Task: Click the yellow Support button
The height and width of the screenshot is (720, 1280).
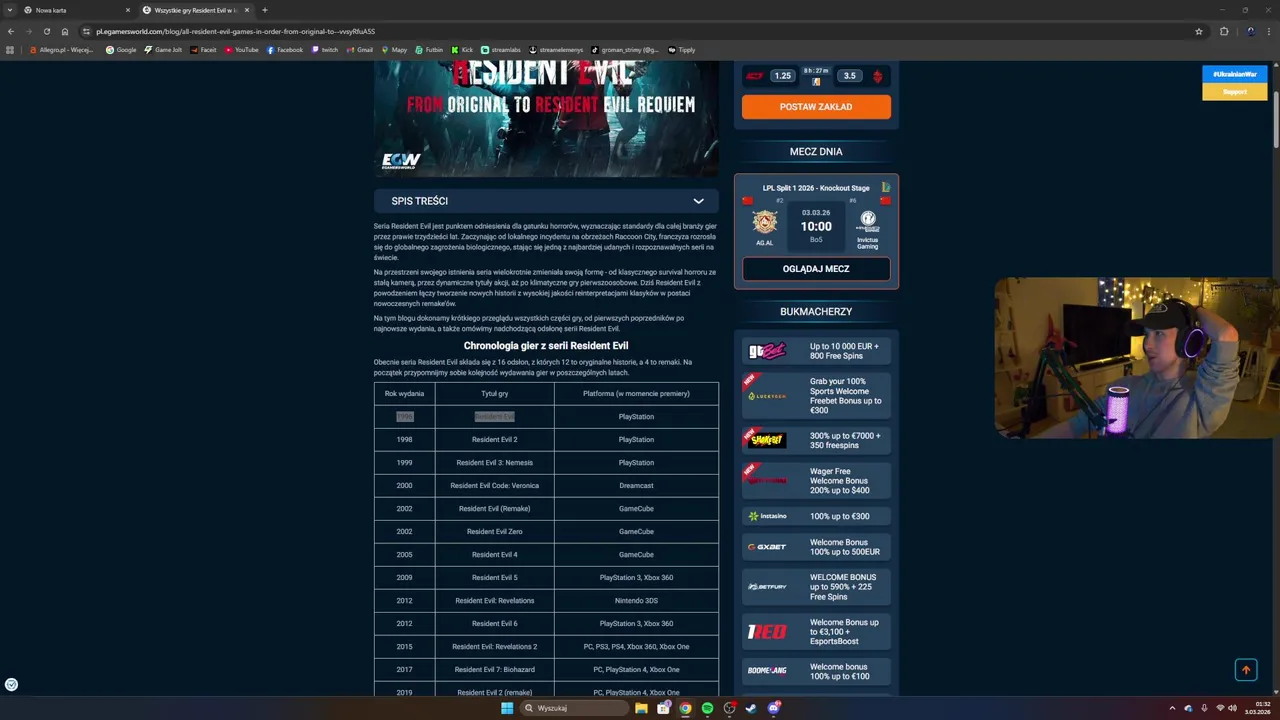Action: (x=1235, y=92)
